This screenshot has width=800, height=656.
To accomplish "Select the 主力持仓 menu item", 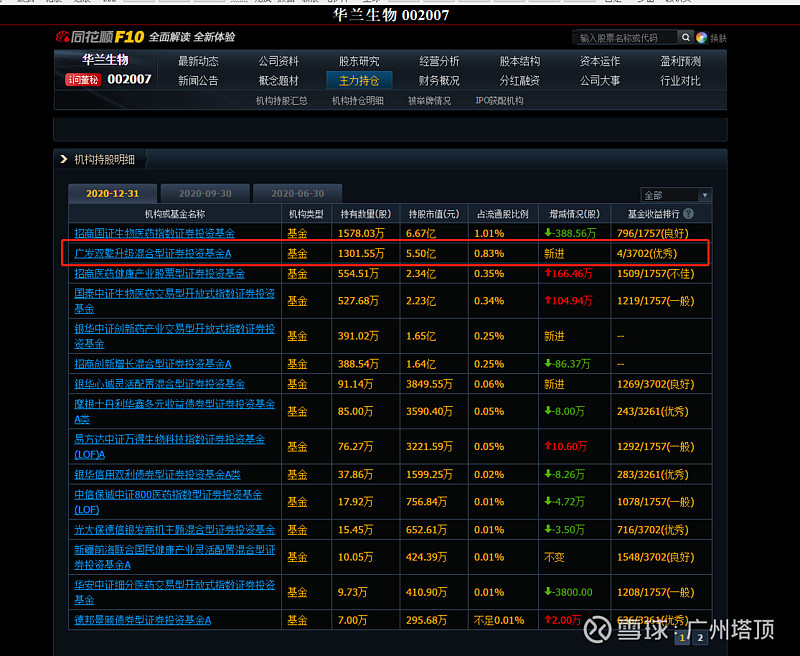I will (x=359, y=81).
